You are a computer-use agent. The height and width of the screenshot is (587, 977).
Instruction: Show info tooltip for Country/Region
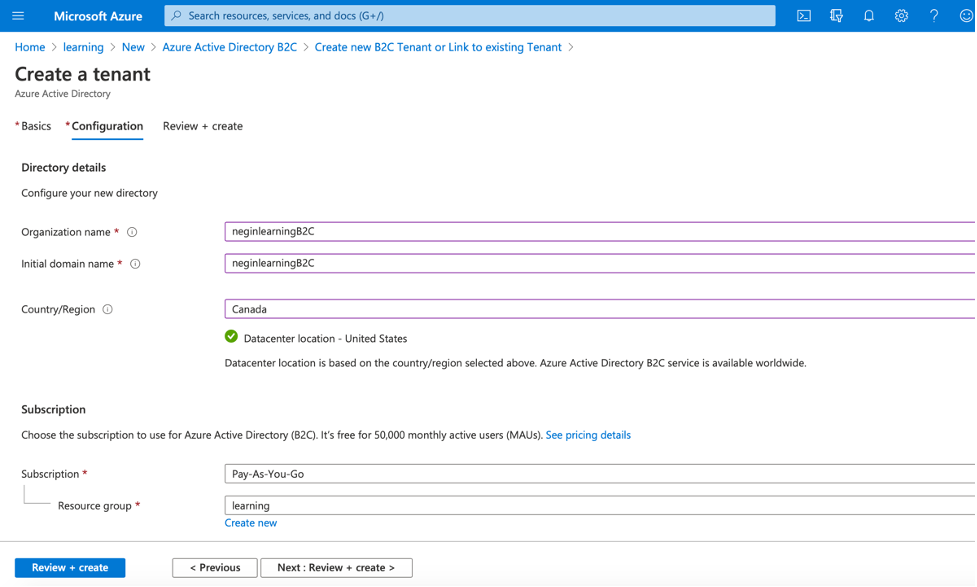pyautogui.click(x=108, y=310)
